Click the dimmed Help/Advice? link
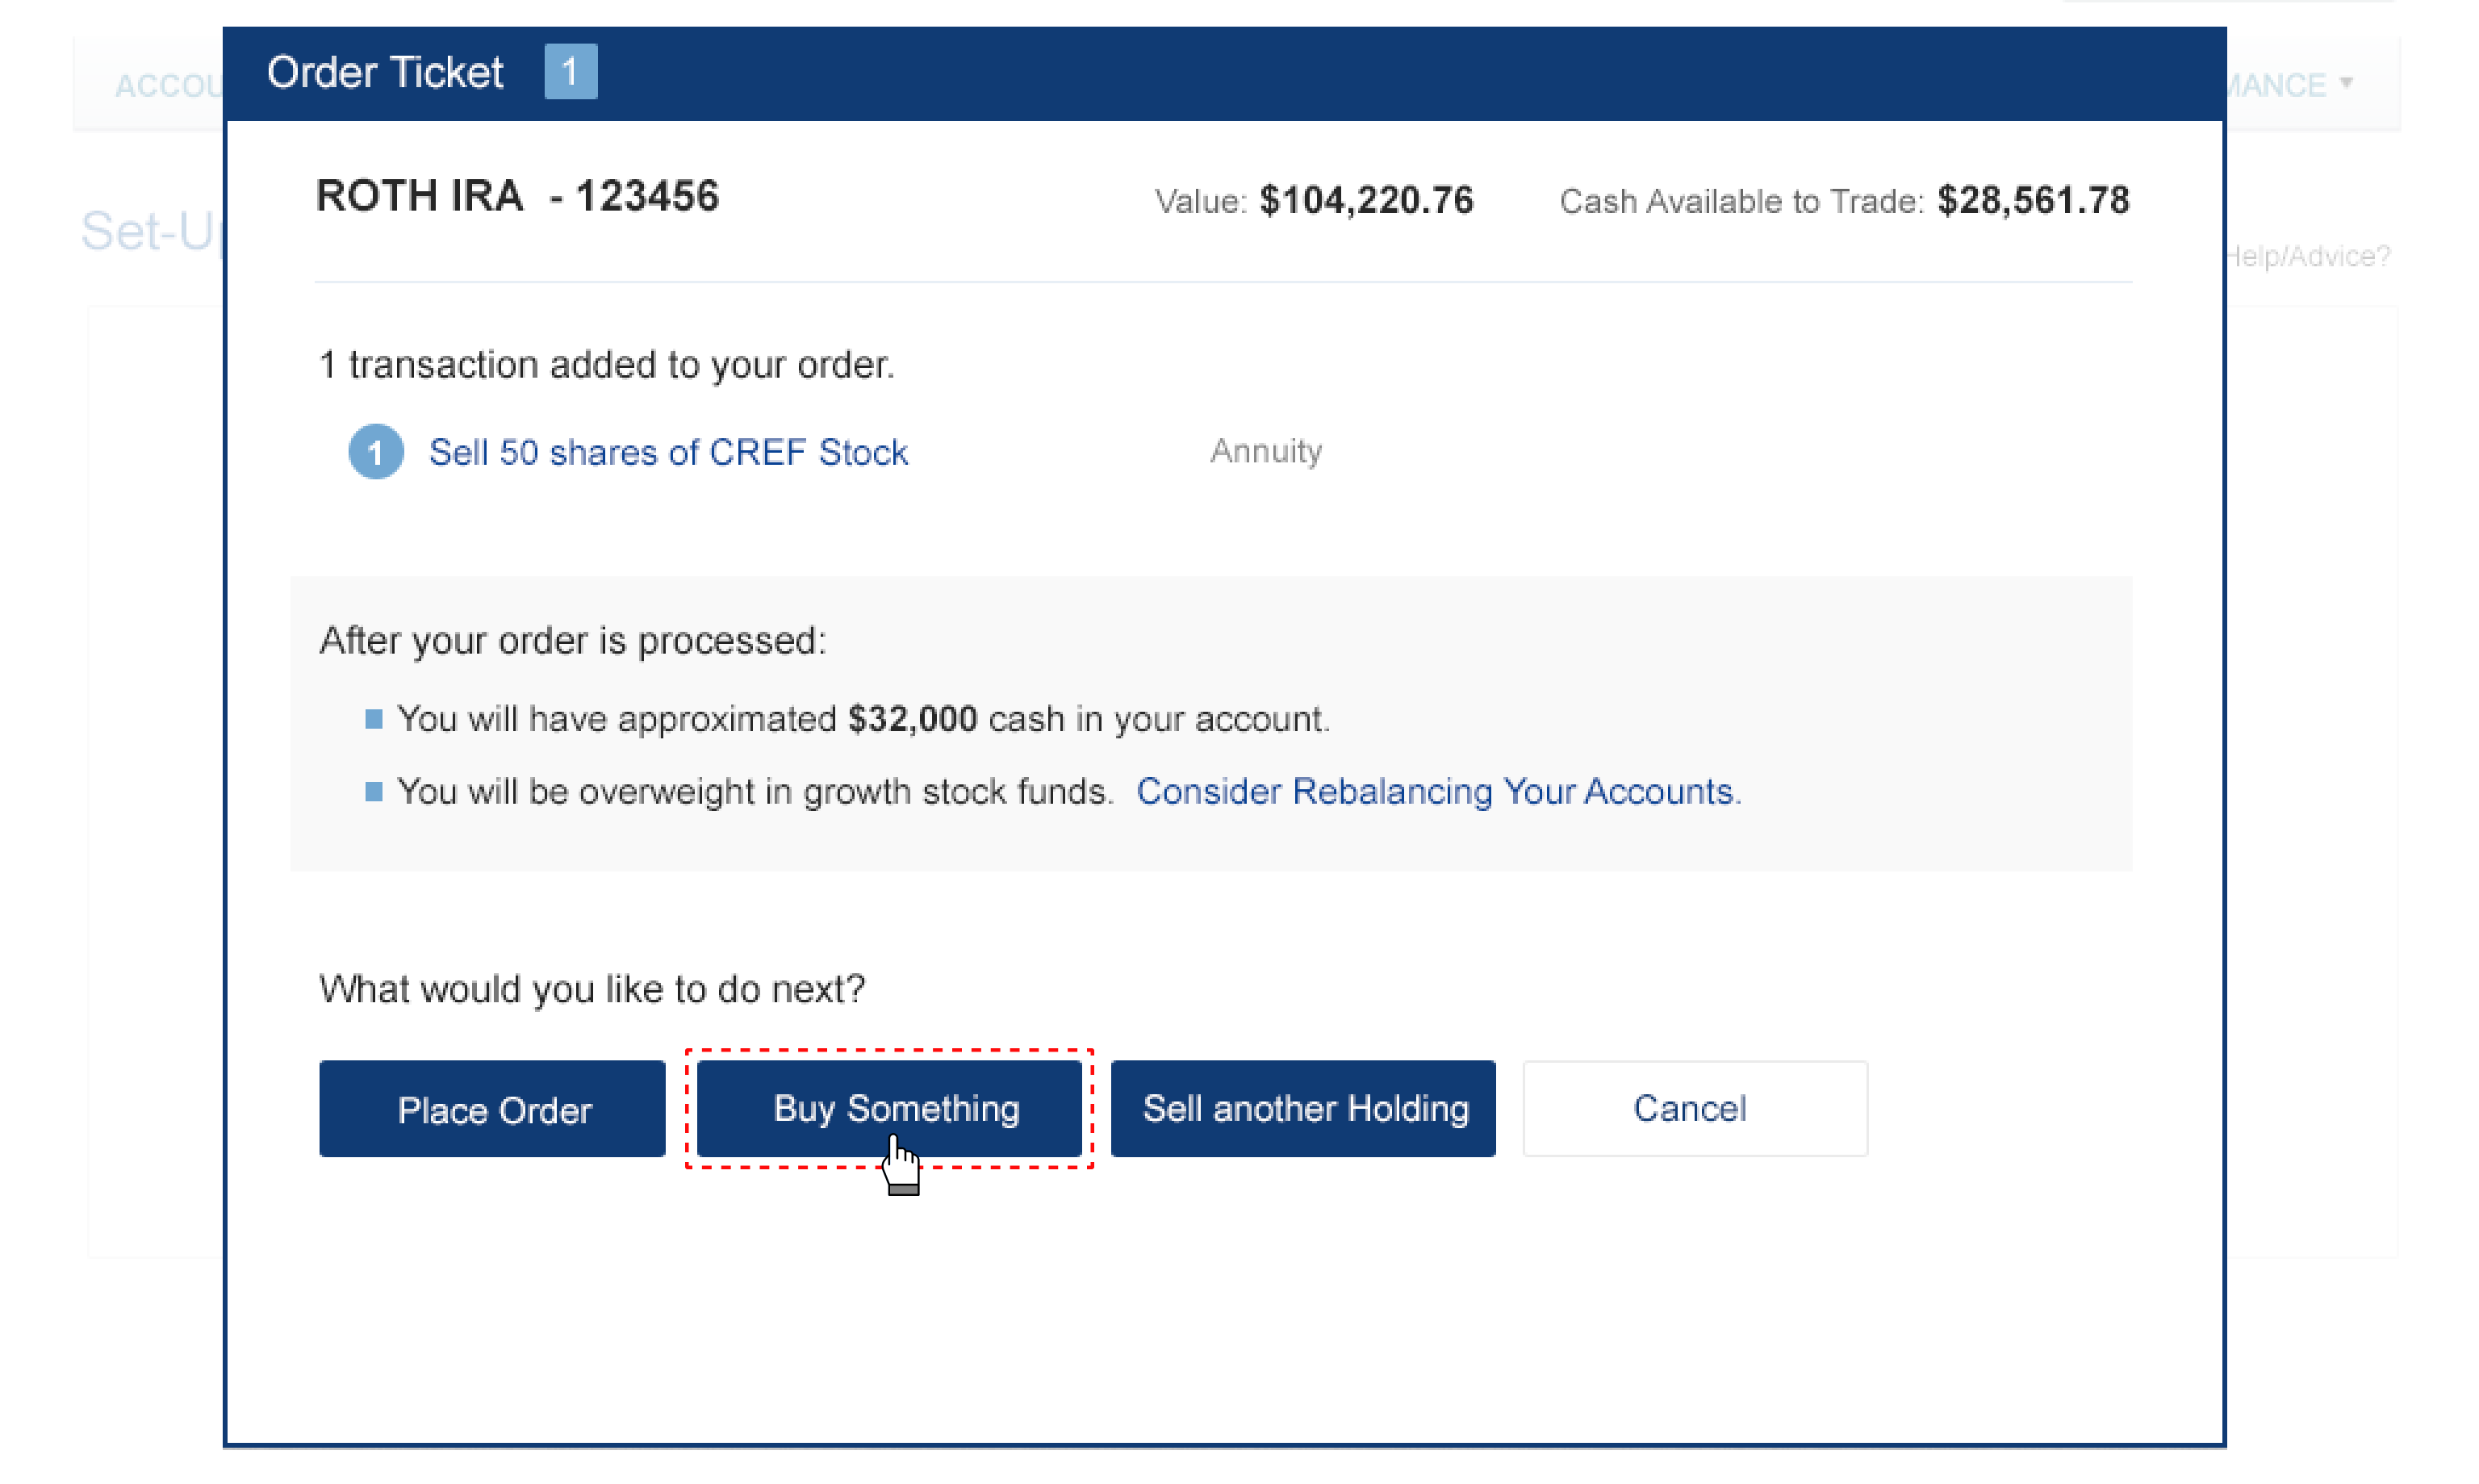 [2309, 256]
